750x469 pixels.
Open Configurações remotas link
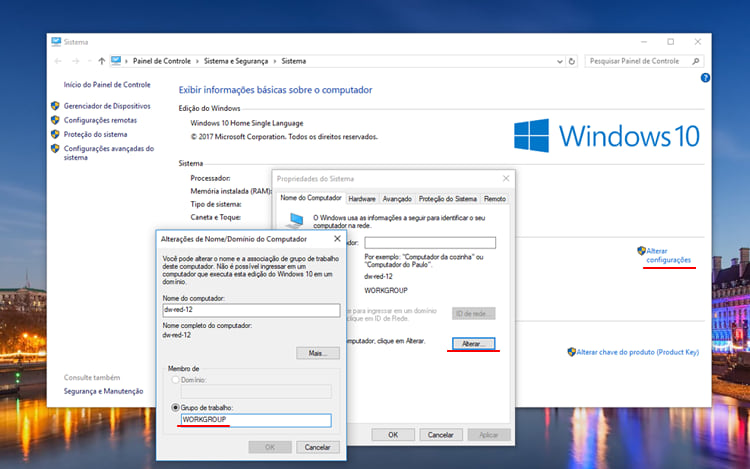[x=100, y=120]
